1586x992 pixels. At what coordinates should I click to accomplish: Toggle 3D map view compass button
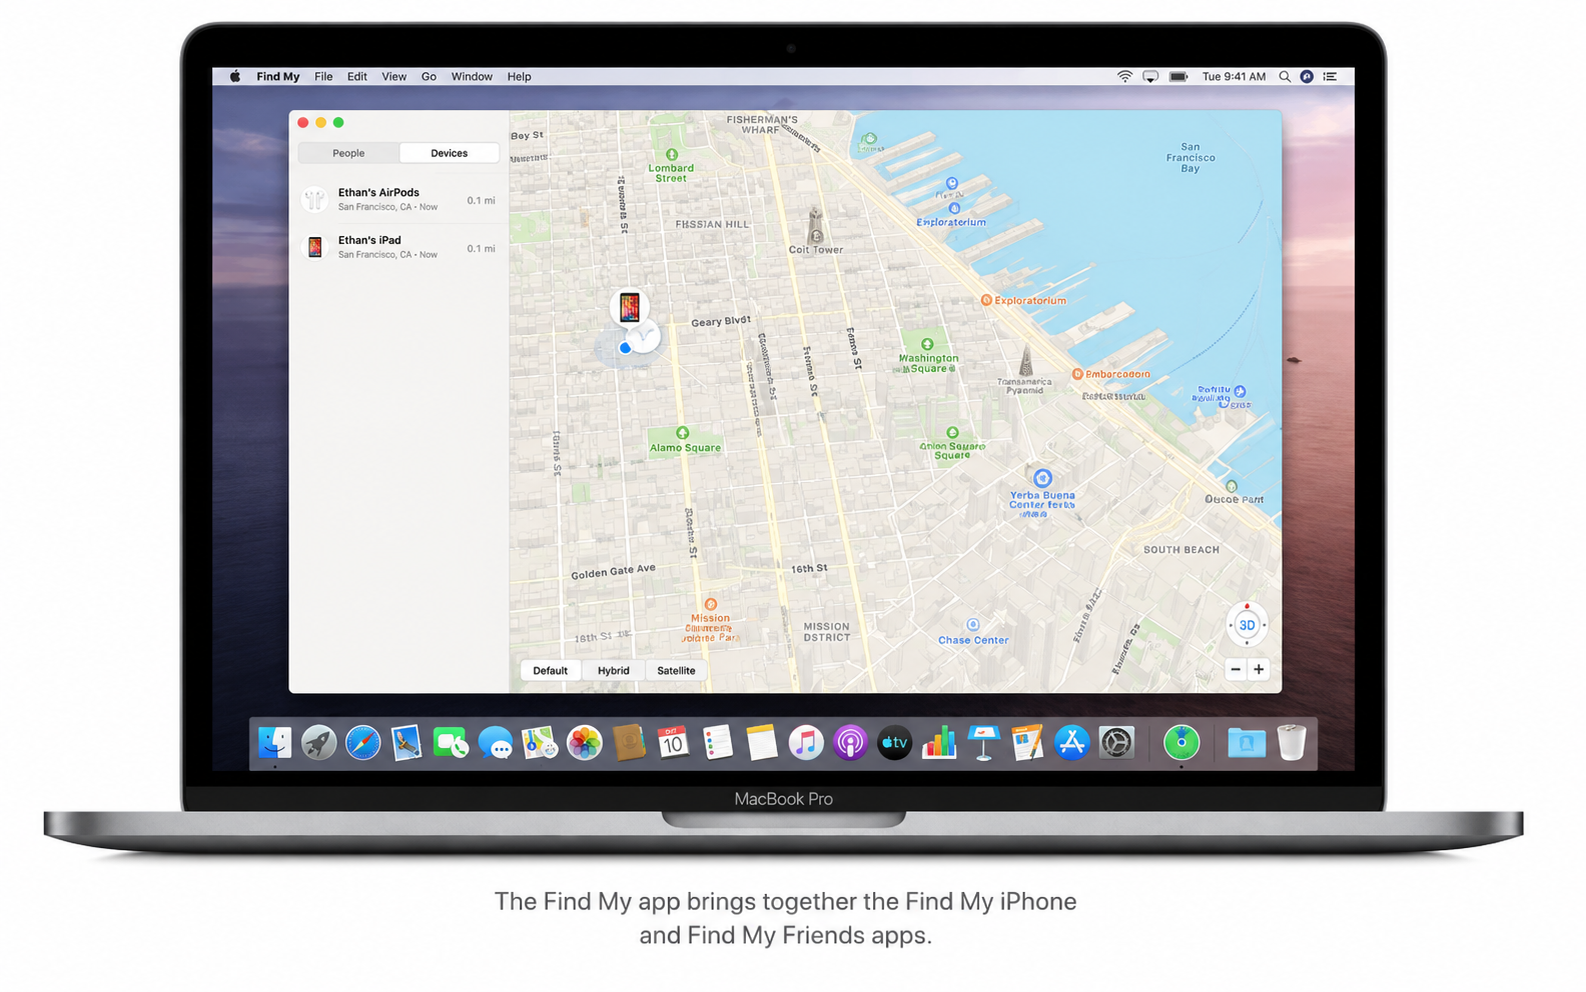tap(1247, 625)
